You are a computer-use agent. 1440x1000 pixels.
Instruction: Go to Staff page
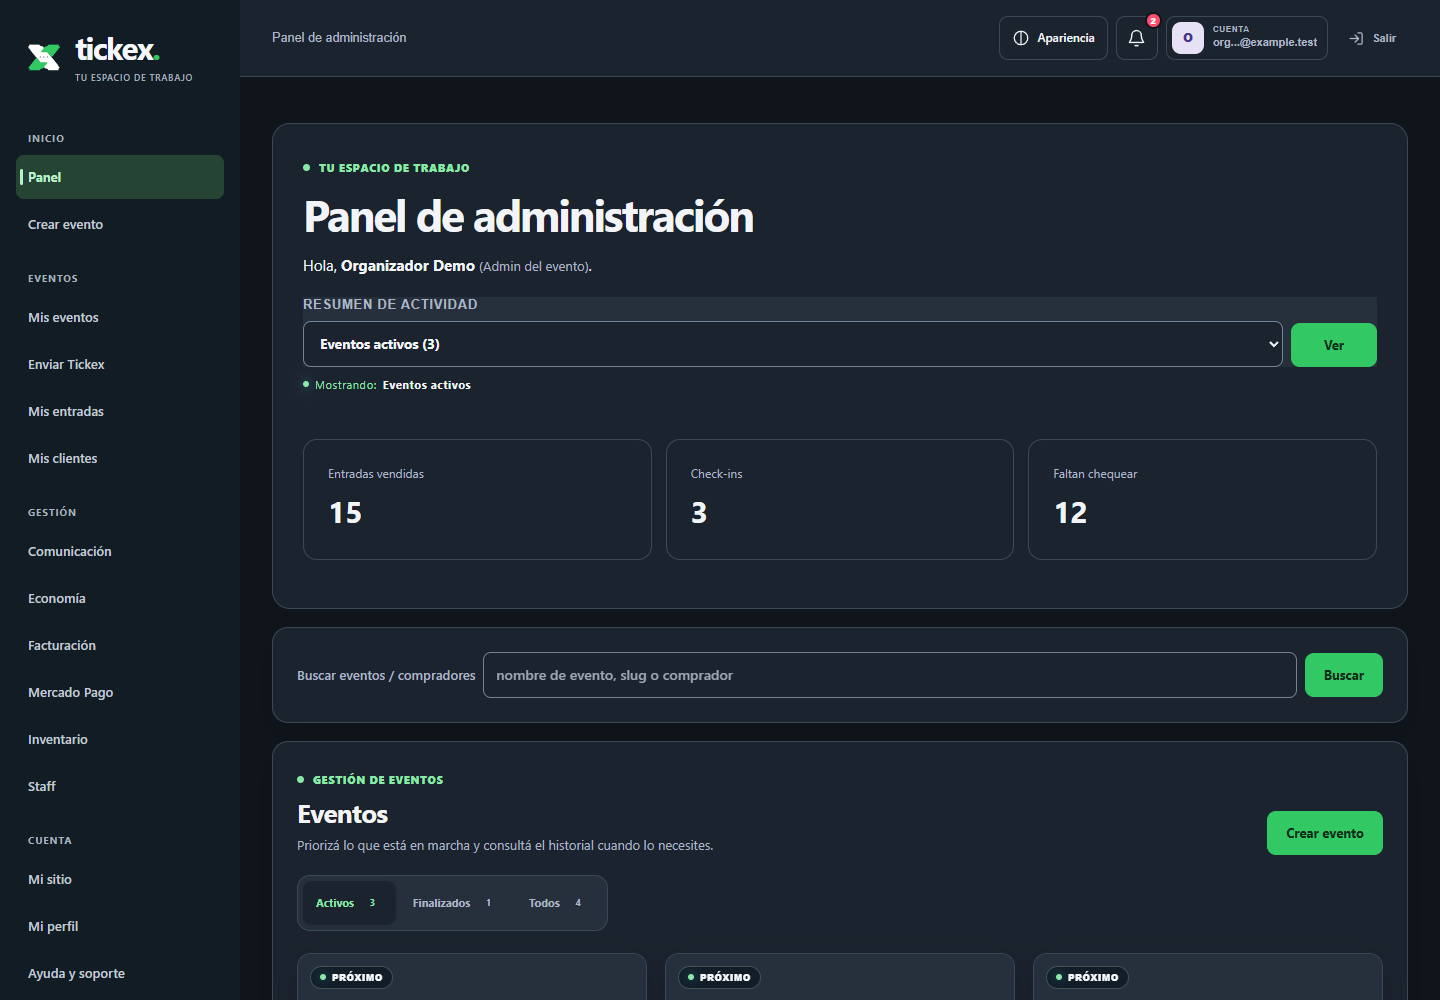[x=120, y=786]
